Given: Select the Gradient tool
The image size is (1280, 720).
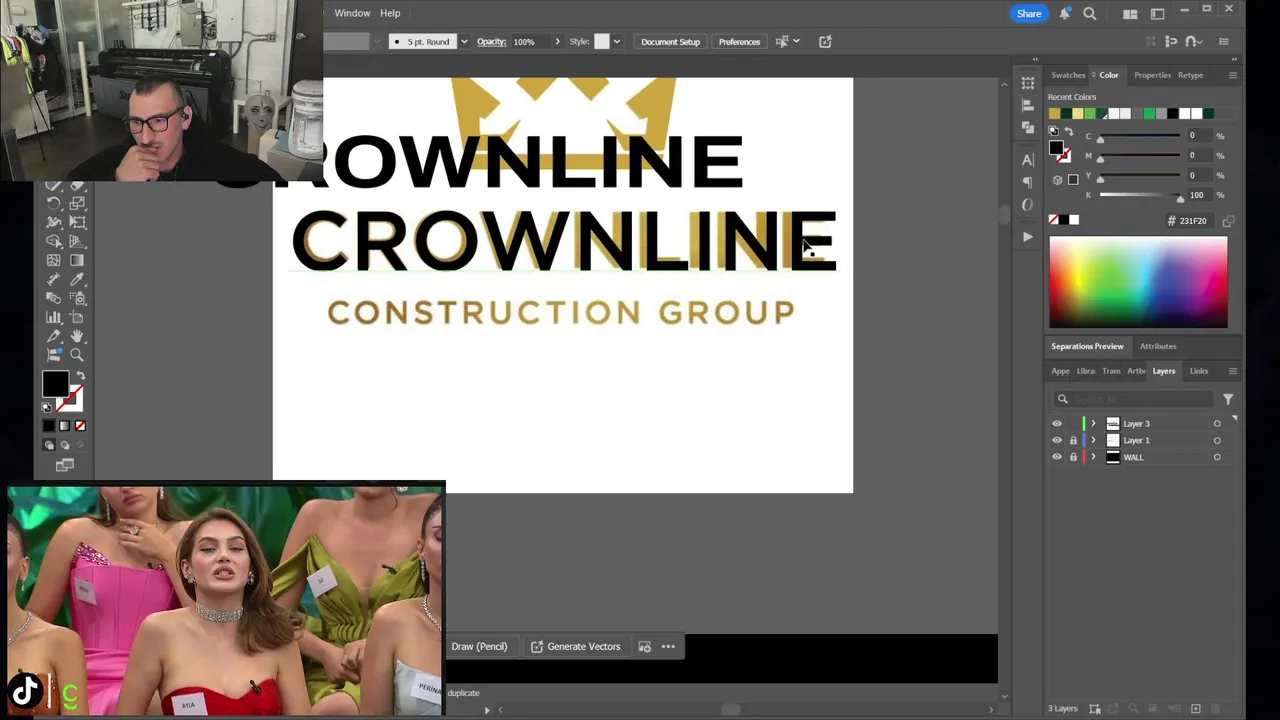Looking at the screenshot, I should click(77, 260).
